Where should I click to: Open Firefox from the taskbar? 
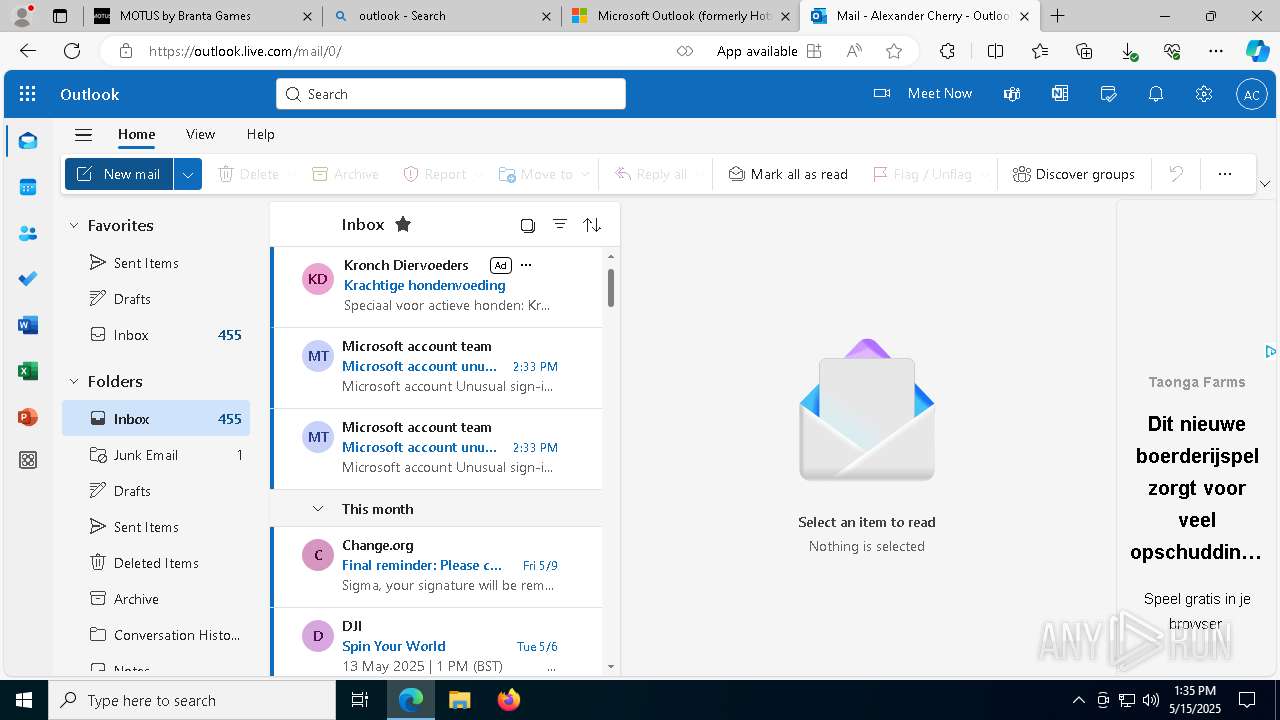509,700
